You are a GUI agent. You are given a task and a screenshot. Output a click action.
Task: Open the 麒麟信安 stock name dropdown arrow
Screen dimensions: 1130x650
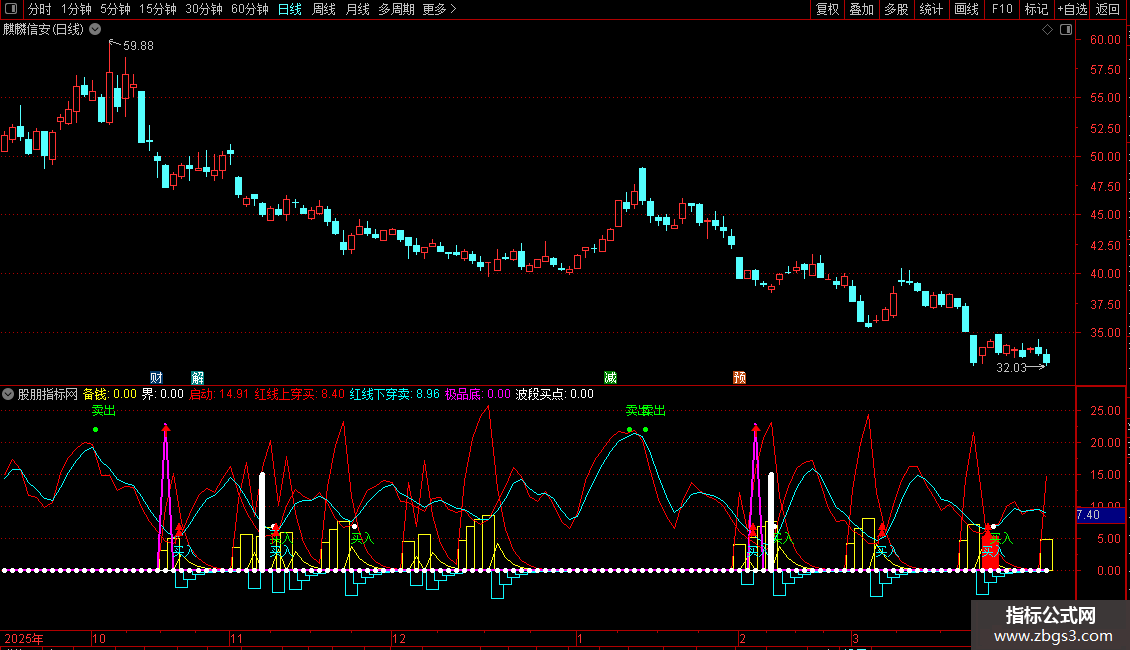[95, 29]
